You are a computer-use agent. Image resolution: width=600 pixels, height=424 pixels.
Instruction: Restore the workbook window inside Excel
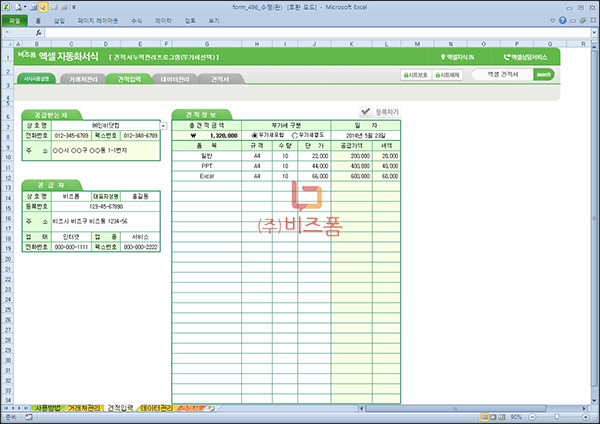(x=583, y=21)
